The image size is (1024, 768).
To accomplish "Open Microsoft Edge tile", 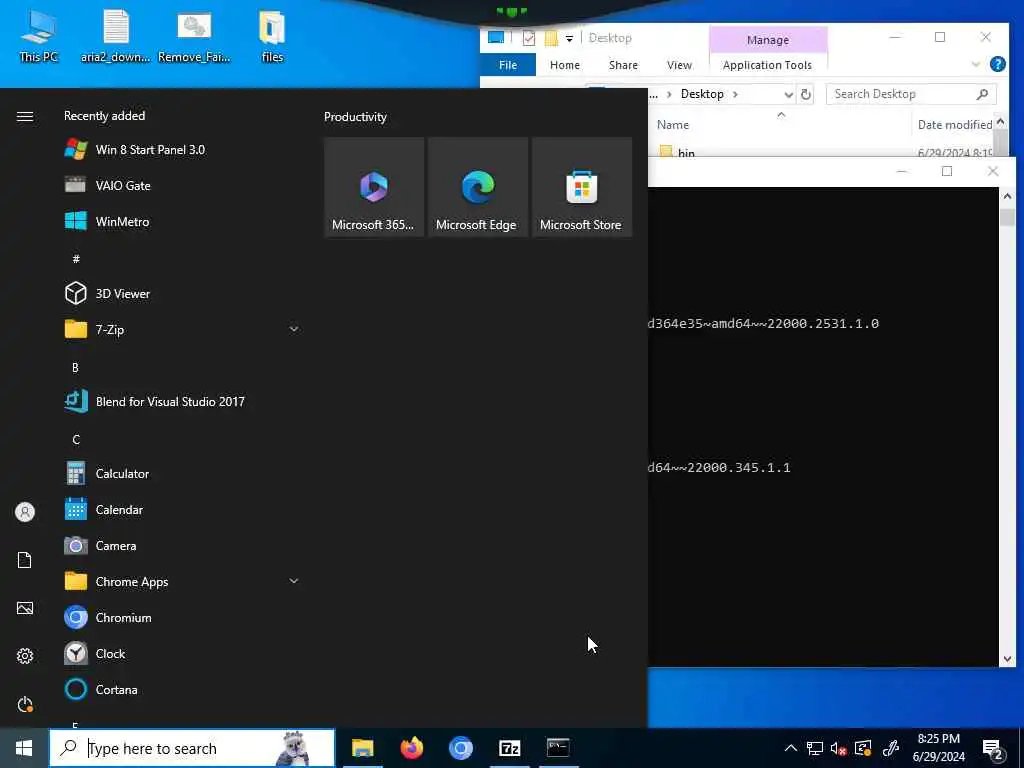I will [478, 187].
